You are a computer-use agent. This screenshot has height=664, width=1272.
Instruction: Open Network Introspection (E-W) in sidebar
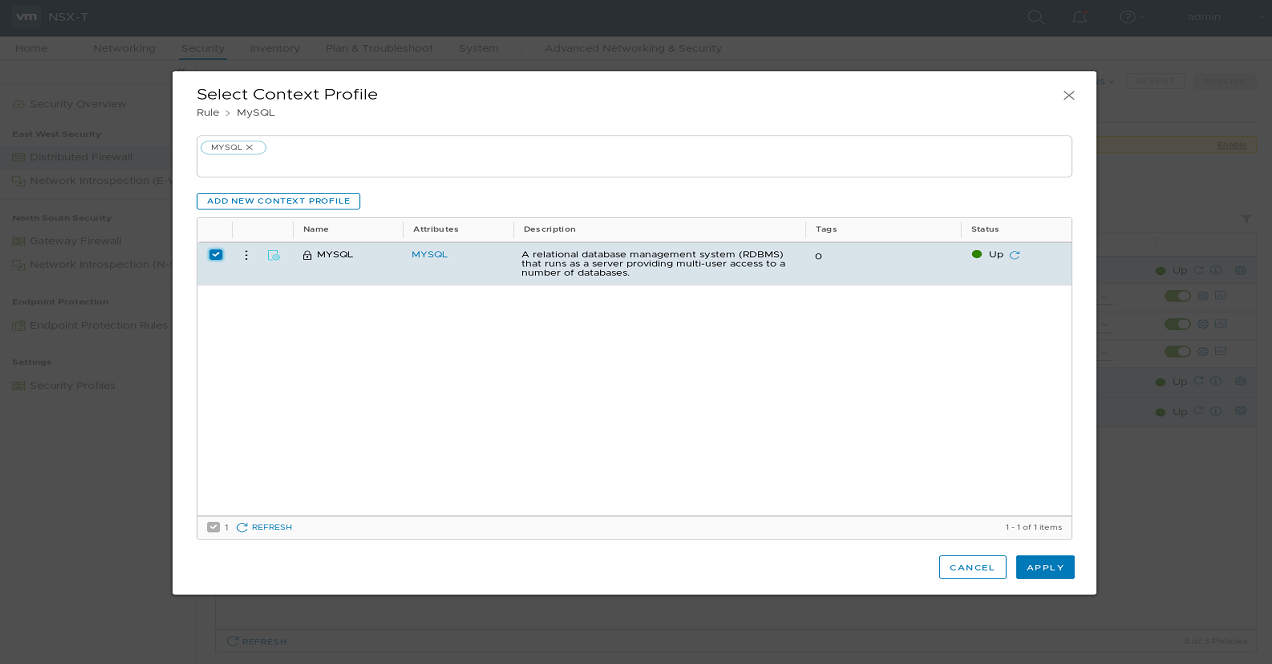(100, 181)
